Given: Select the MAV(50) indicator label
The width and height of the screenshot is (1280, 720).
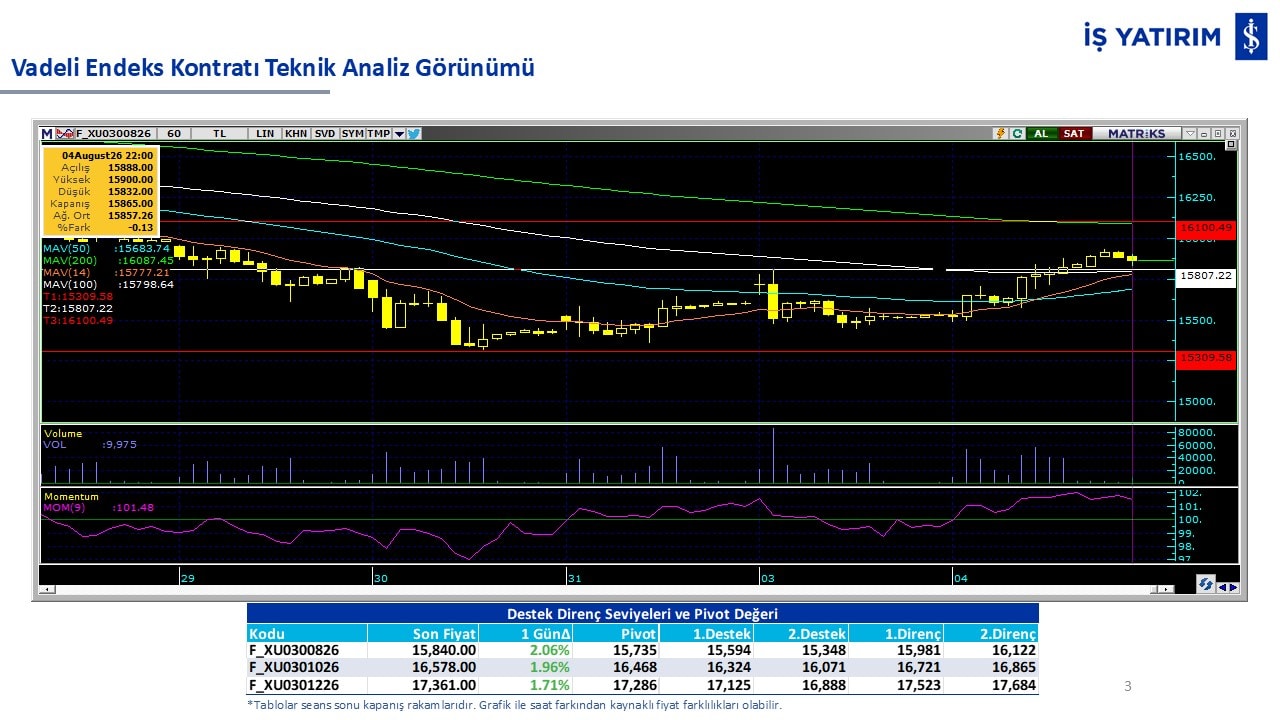Looking at the screenshot, I should [x=65, y=248].
